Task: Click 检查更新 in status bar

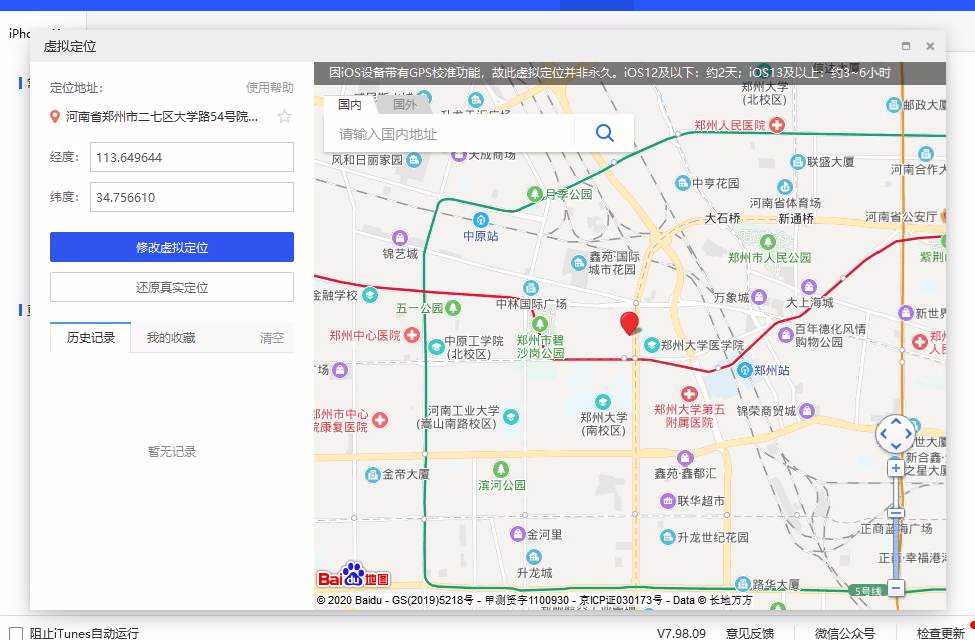Action: tap(940, 633)
